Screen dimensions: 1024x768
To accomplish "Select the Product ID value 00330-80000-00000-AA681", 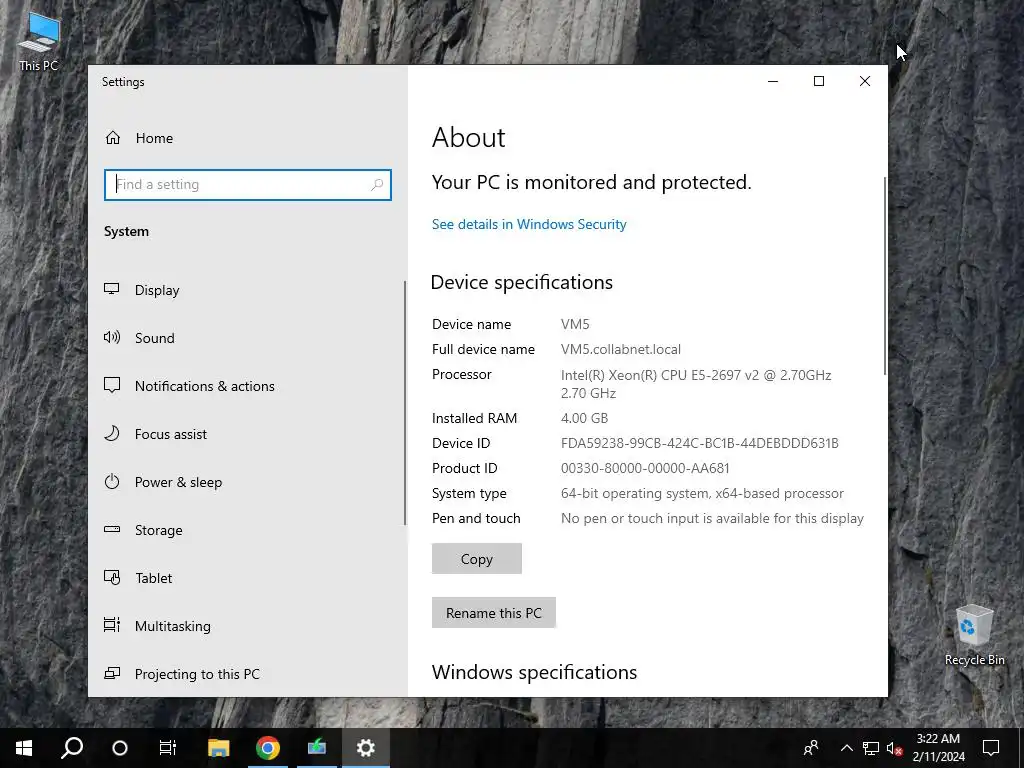I will 645,468.
